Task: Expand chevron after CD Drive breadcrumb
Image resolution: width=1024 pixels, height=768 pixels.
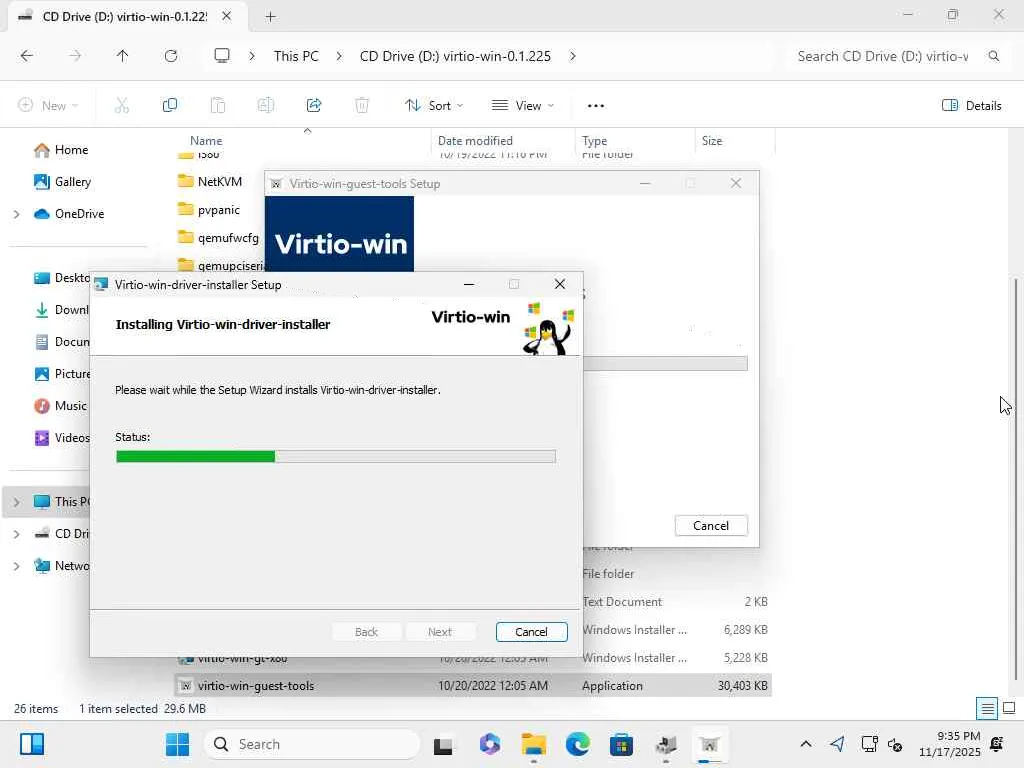Action: [x=573, y=56]
